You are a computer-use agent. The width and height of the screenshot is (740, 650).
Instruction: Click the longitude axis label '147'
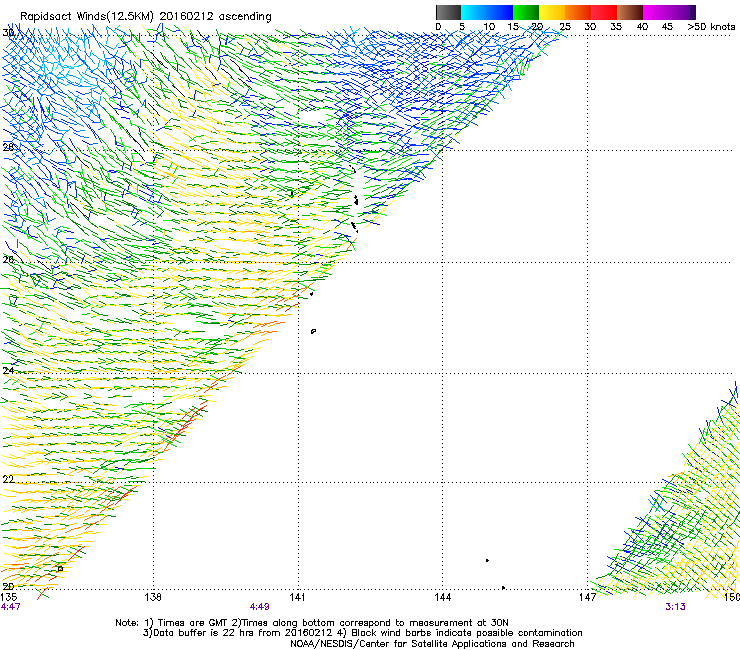pos(588,597)
